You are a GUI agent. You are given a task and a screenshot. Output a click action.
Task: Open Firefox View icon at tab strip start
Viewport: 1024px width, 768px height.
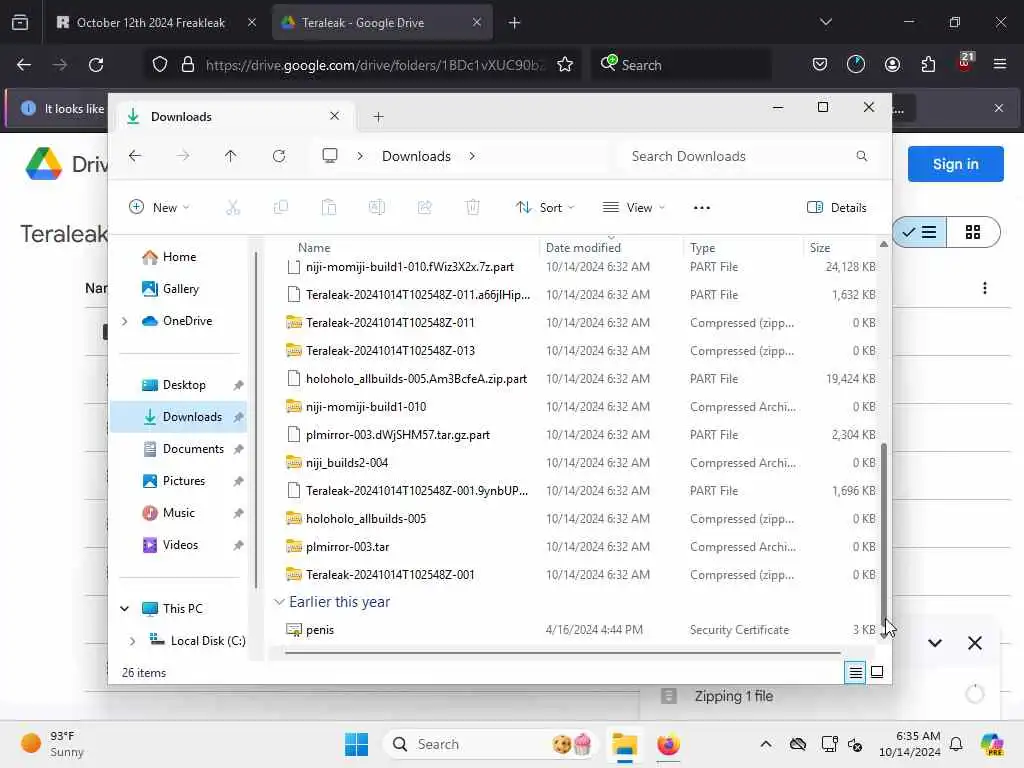pyautogui.click(x=20, y=23)
